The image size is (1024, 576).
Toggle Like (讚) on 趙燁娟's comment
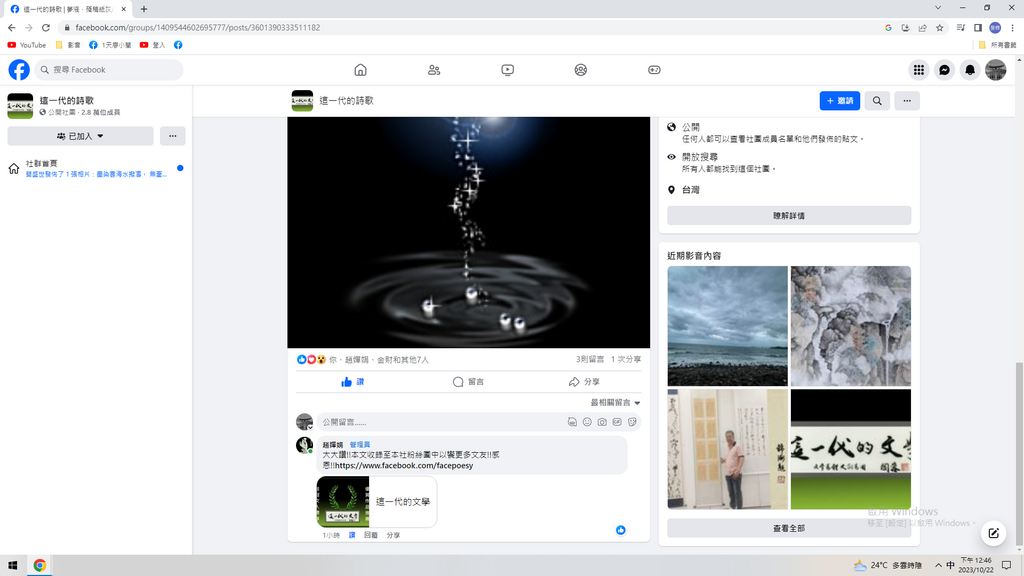pyautogui.click(x=352, y=535)
